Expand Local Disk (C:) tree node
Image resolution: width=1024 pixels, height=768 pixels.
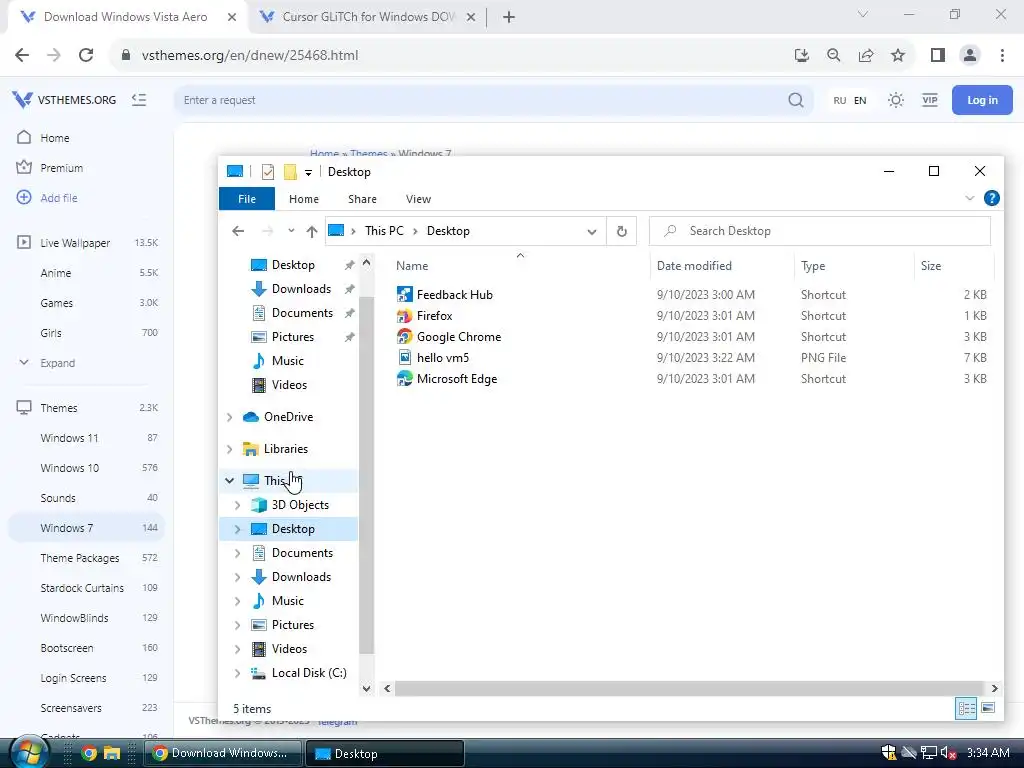(x=237, y=673)
